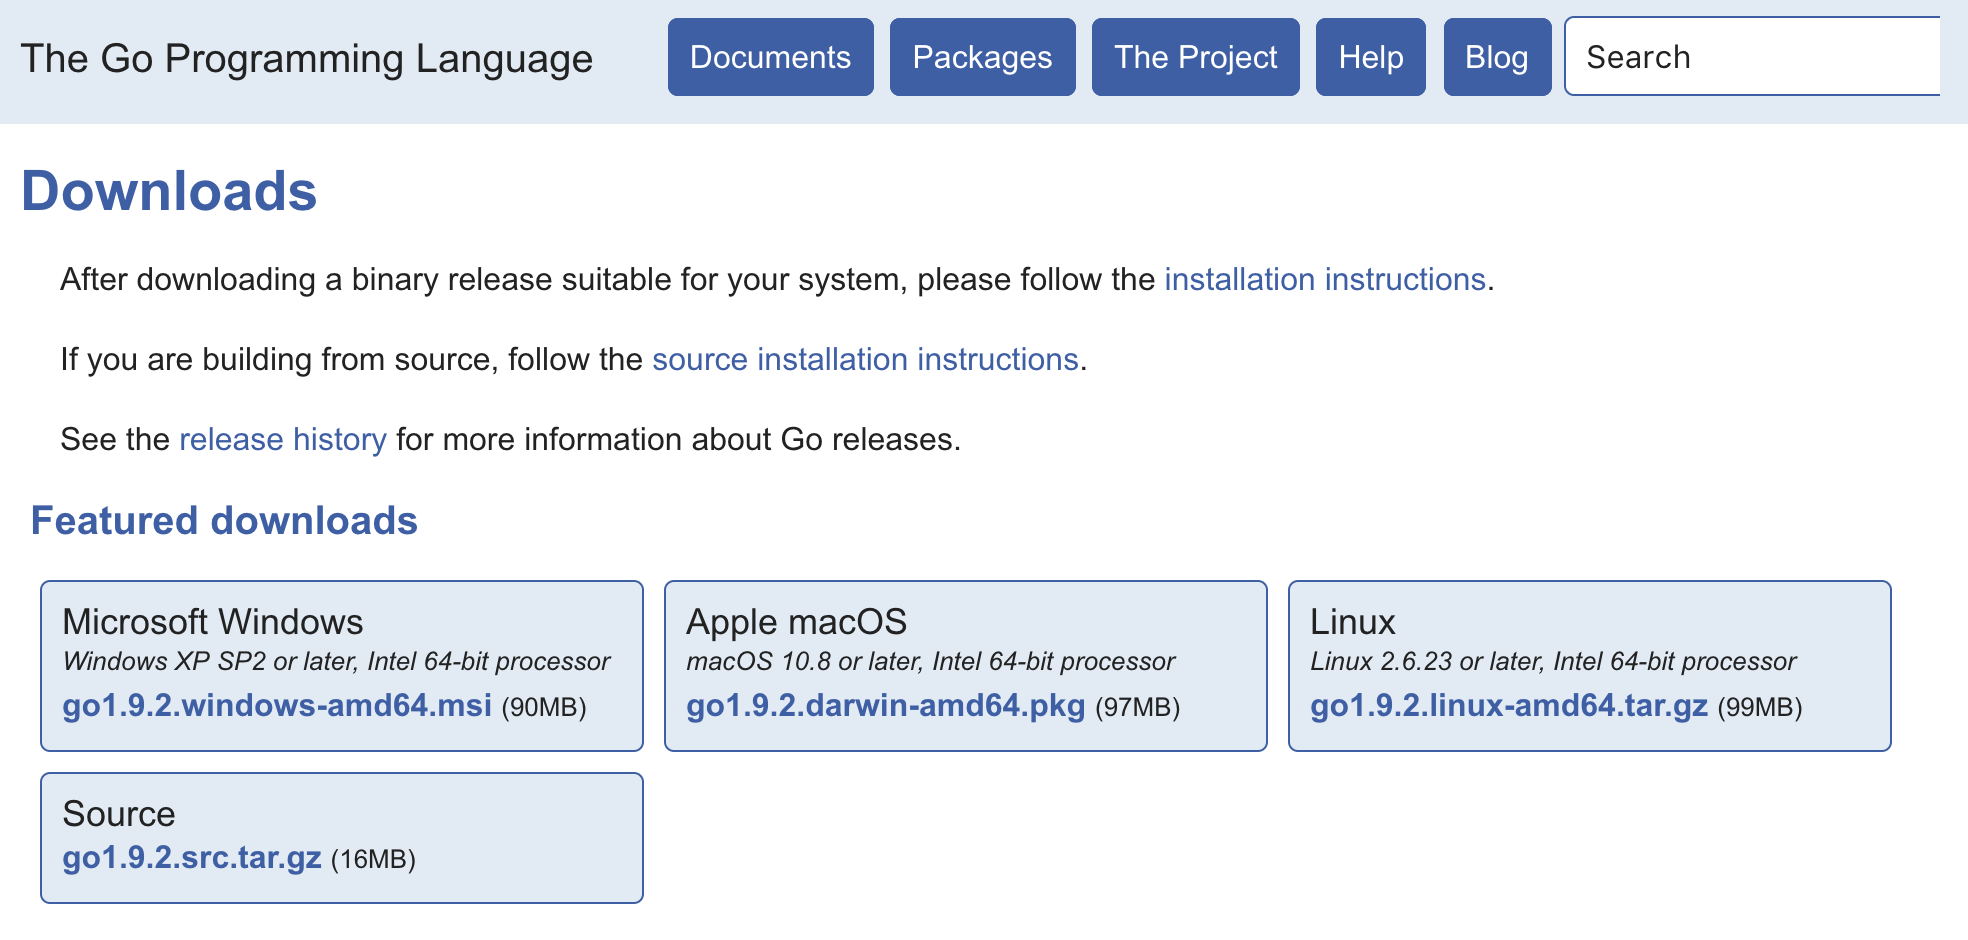Select the Apple macOS card title
The image size is (1968, 940).
point(796,622)
